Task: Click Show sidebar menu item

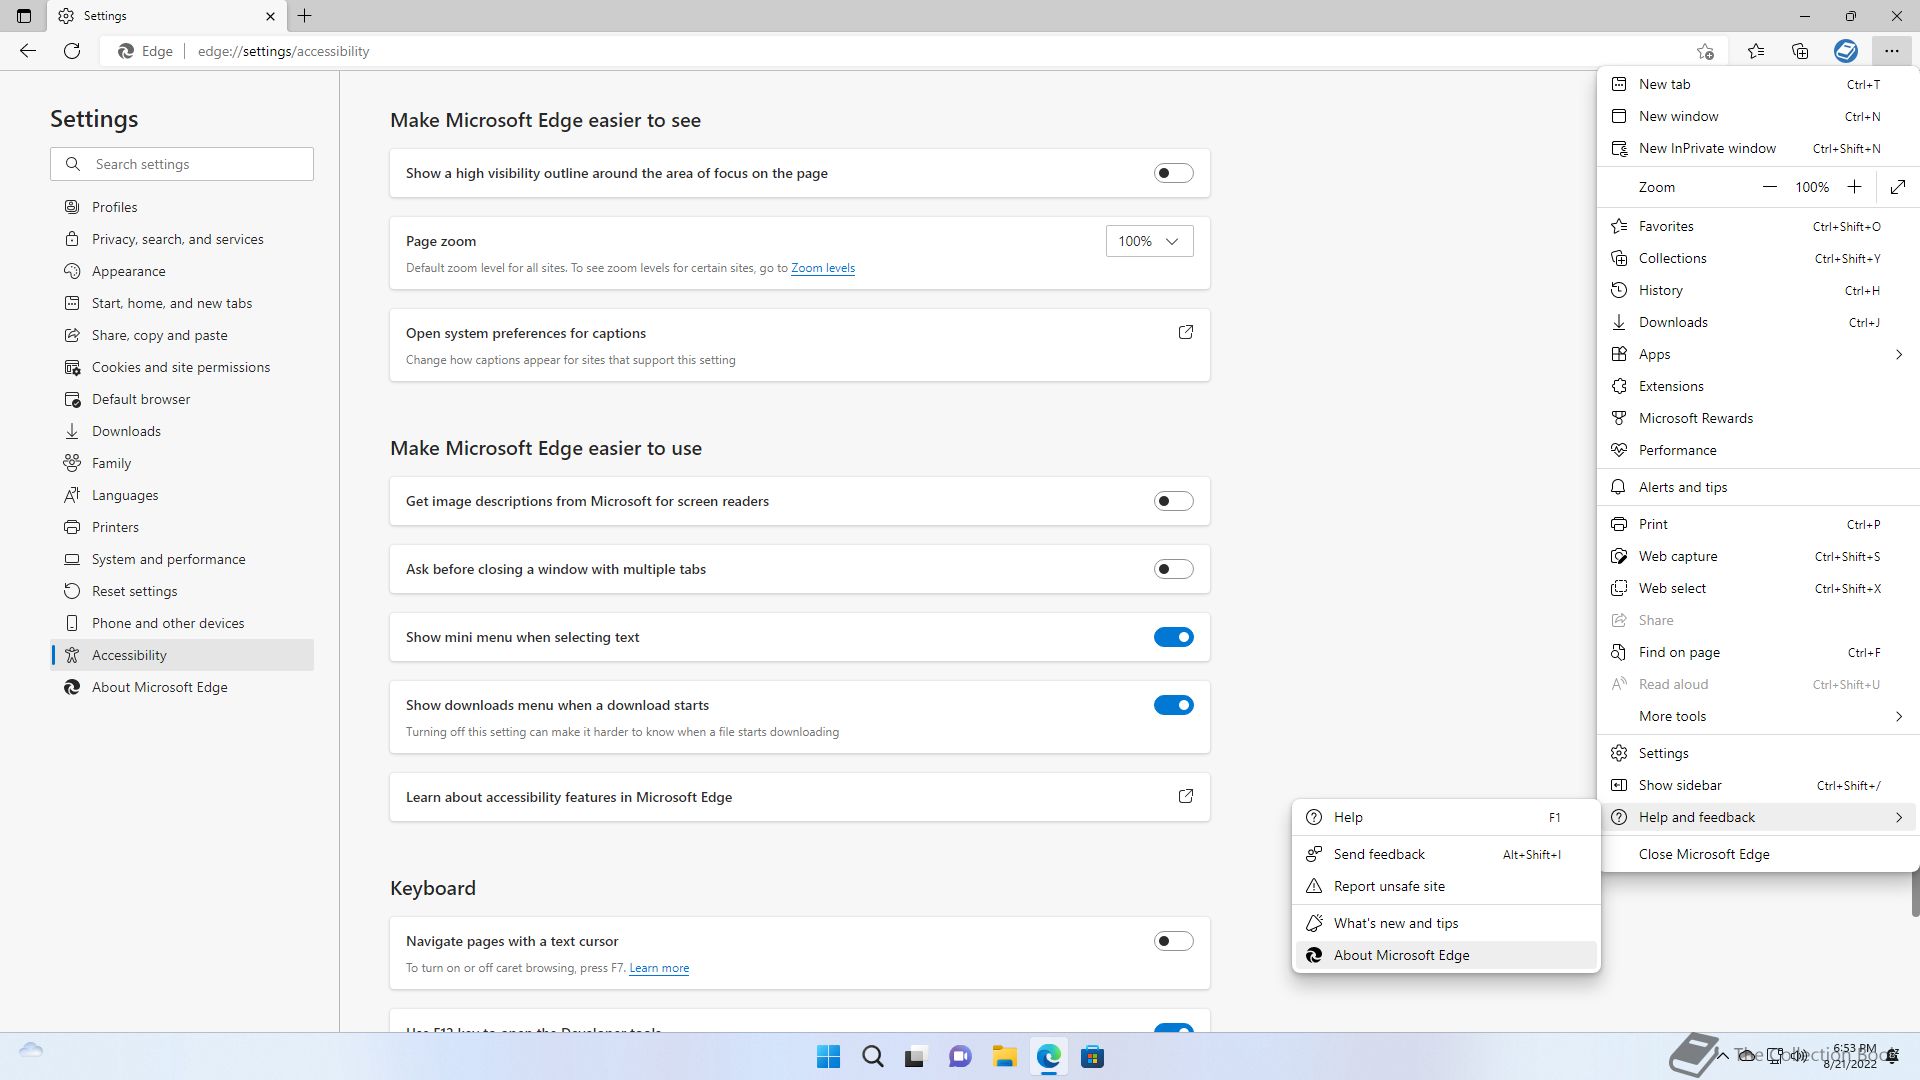Action: [1757, 785]
